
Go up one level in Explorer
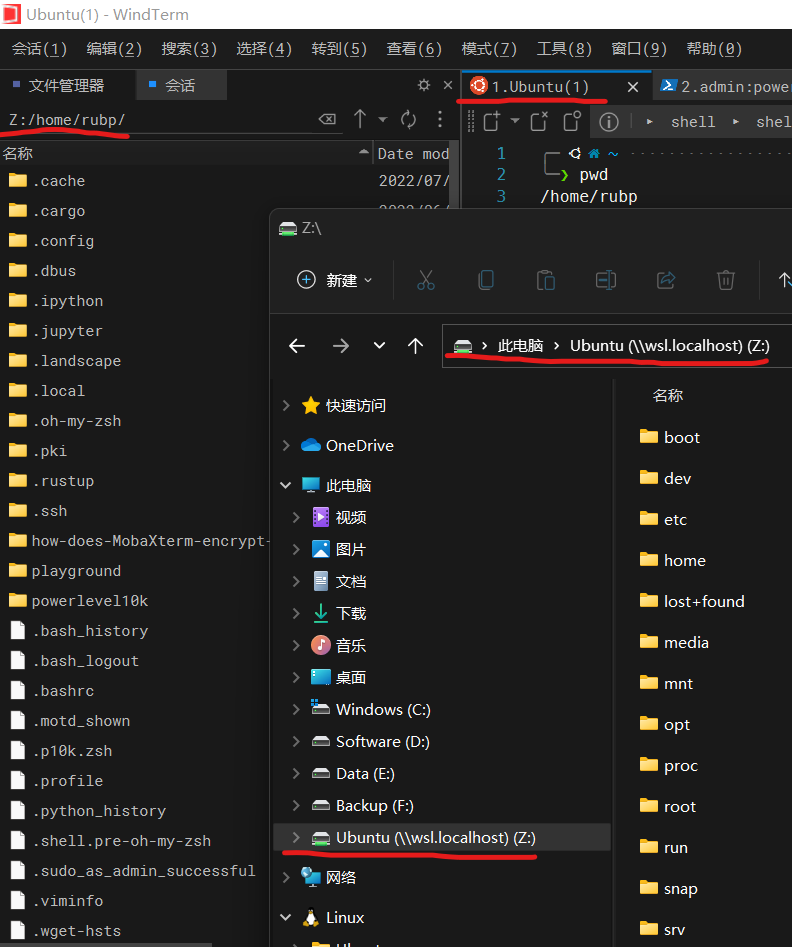point(415,346)
